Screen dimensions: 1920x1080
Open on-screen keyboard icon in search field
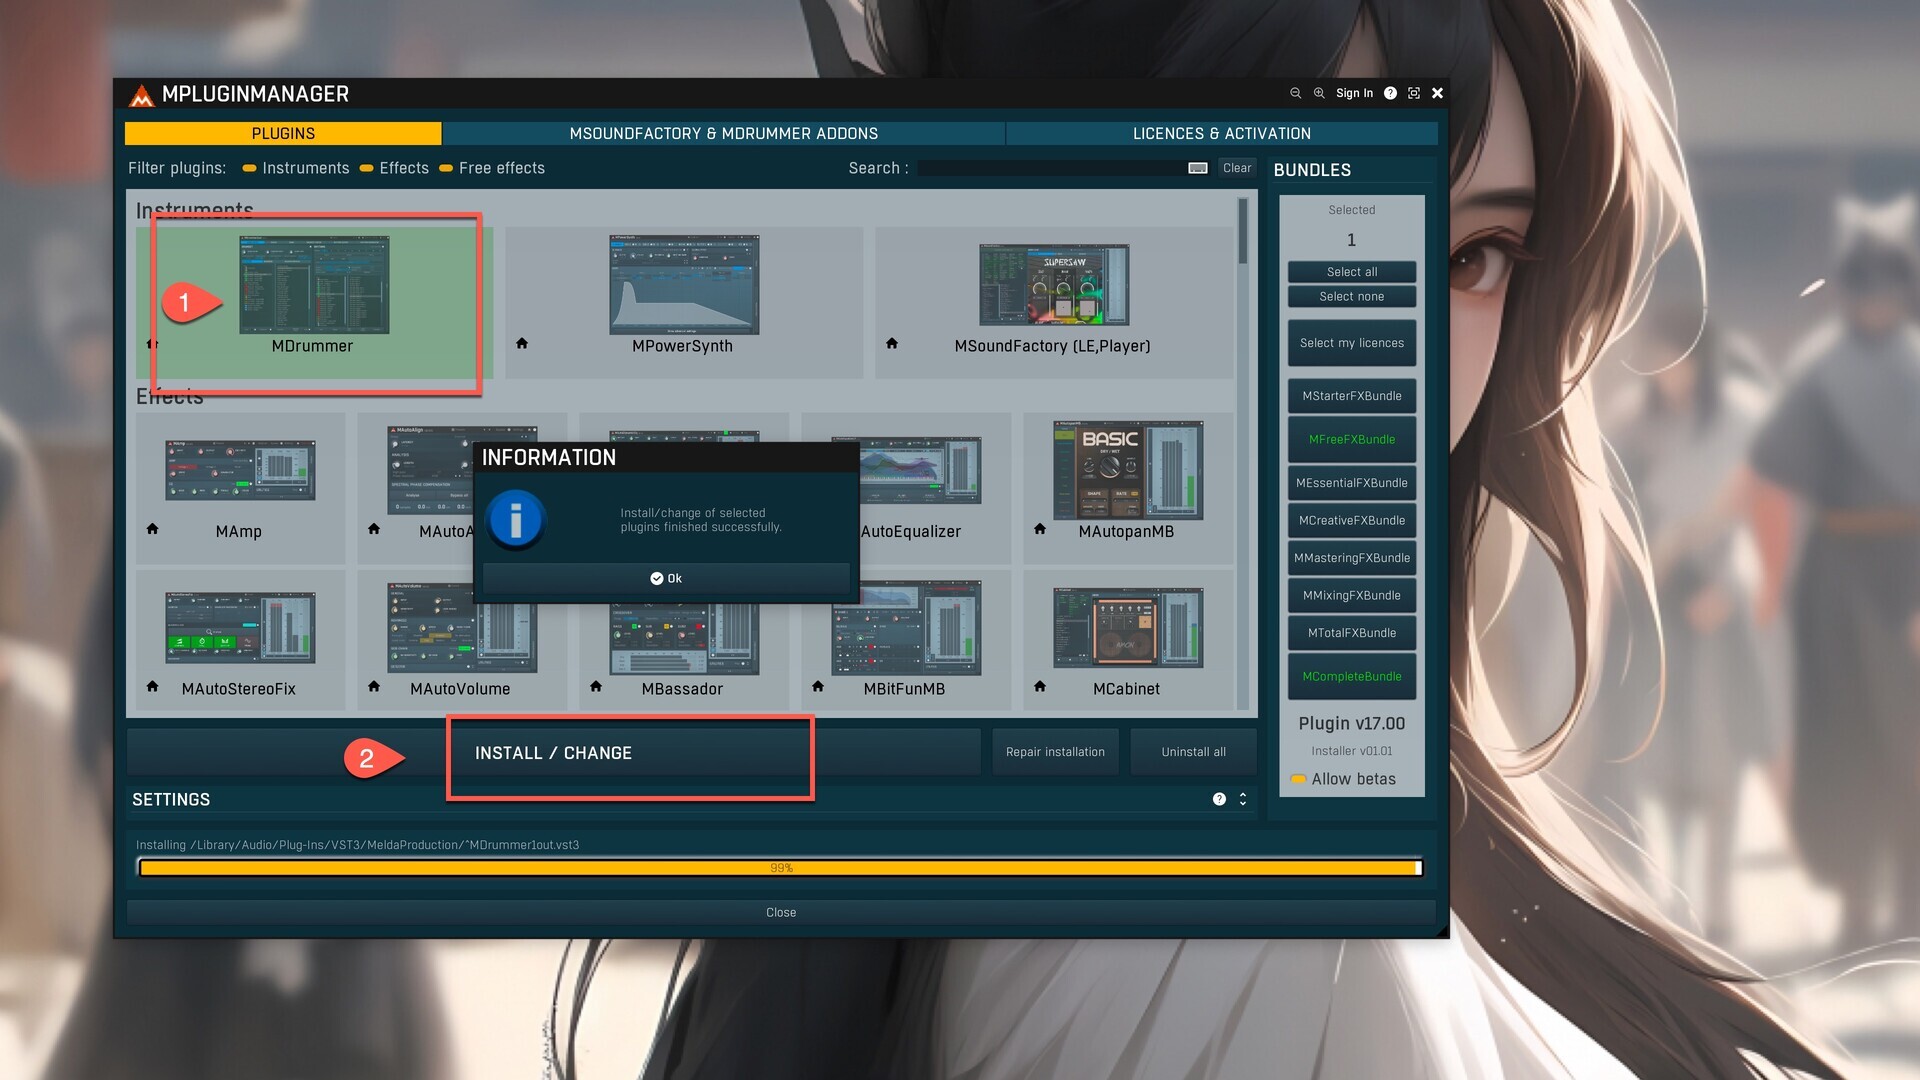(1197, 168)
